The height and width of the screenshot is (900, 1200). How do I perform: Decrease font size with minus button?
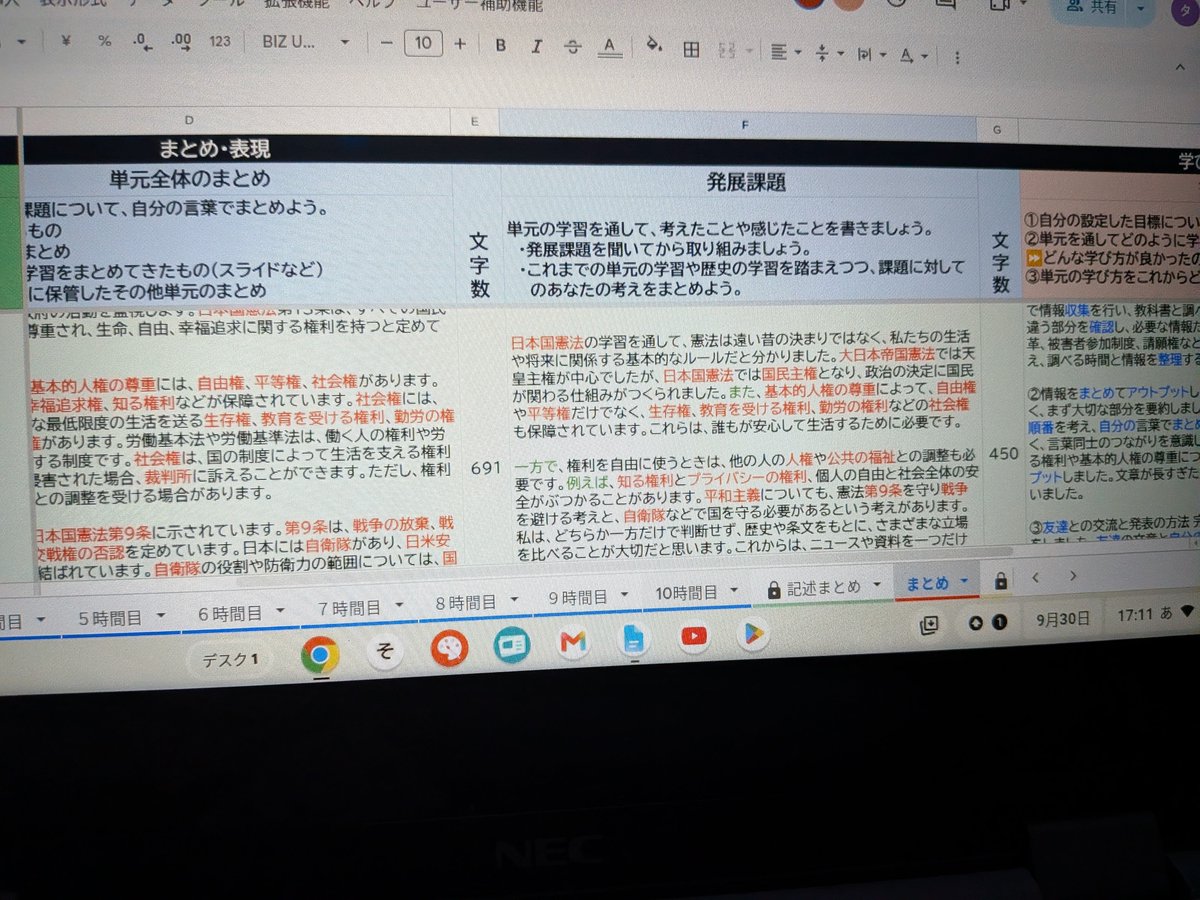(x=387, y=43)
